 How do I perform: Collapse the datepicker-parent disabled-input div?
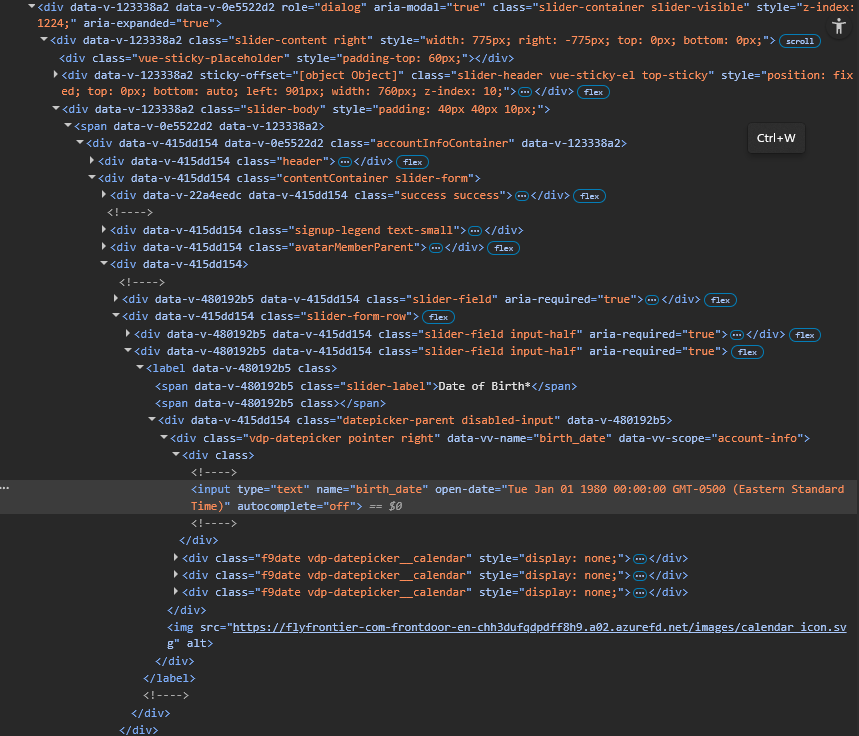point(152,420)
